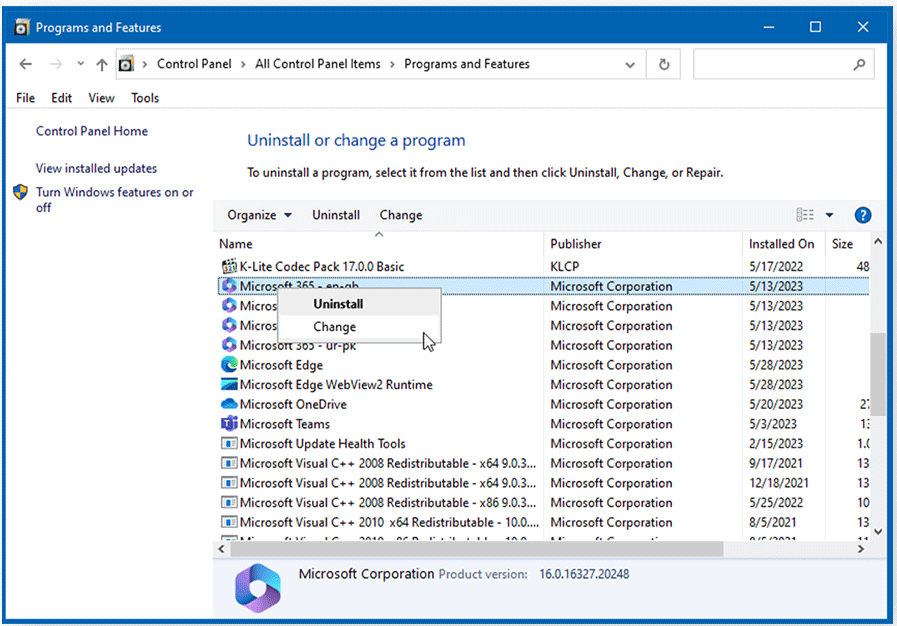897x626 pixels.
Task: Click the Change button on the toolbar
Action: click(x=400, y=214)
